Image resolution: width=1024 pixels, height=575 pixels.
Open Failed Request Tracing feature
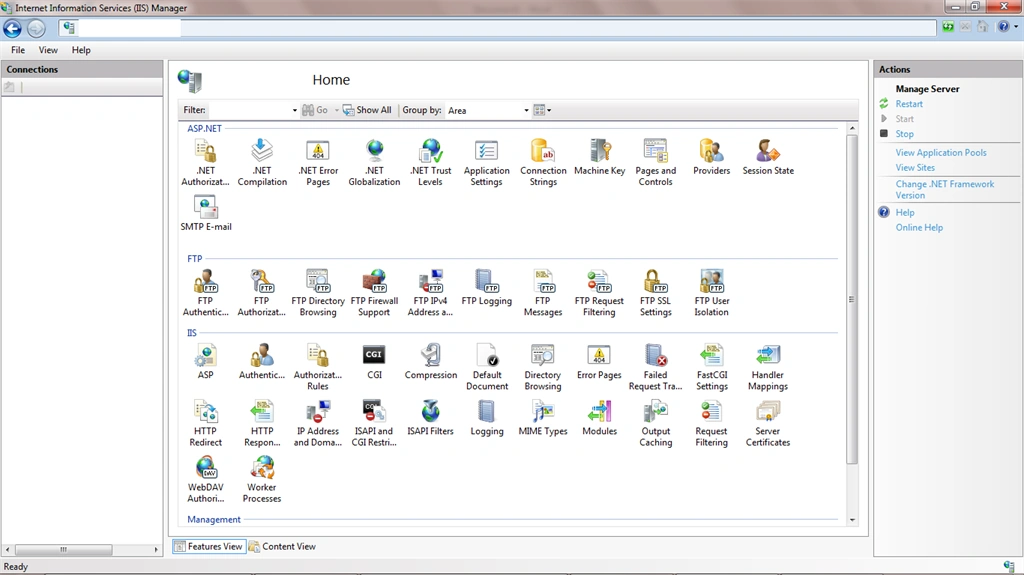click(x=656, y=367)
